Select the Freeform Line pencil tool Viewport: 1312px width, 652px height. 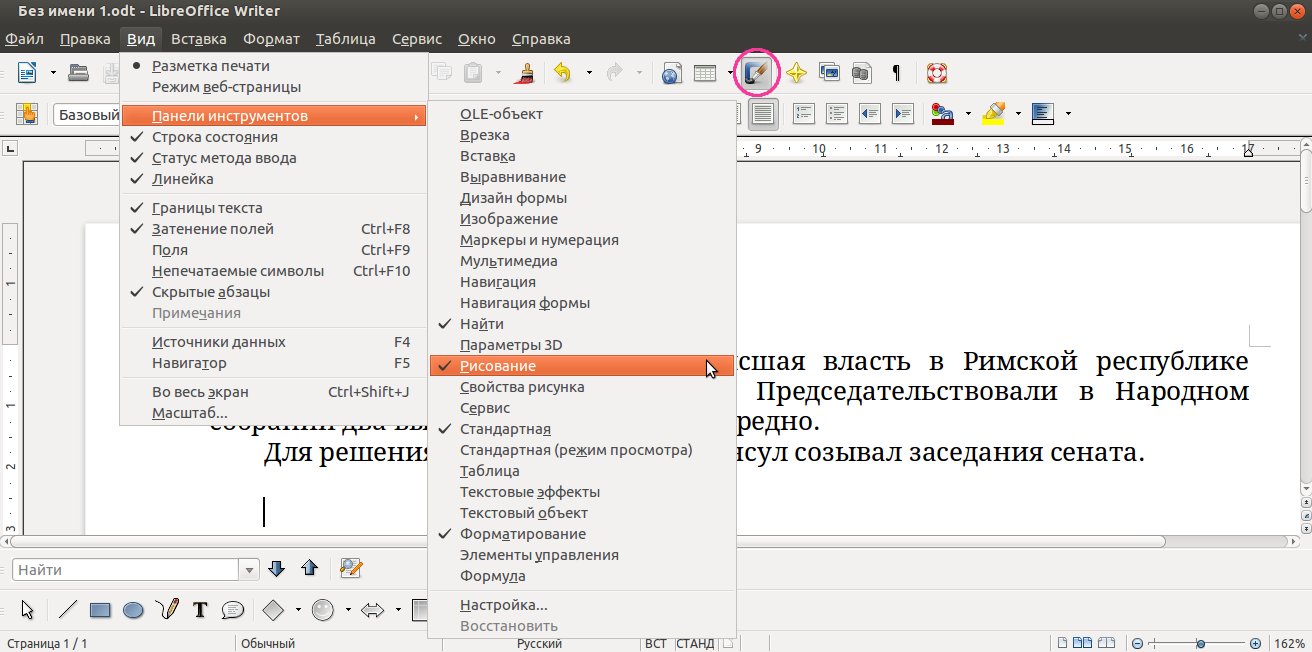pos(168,609)
